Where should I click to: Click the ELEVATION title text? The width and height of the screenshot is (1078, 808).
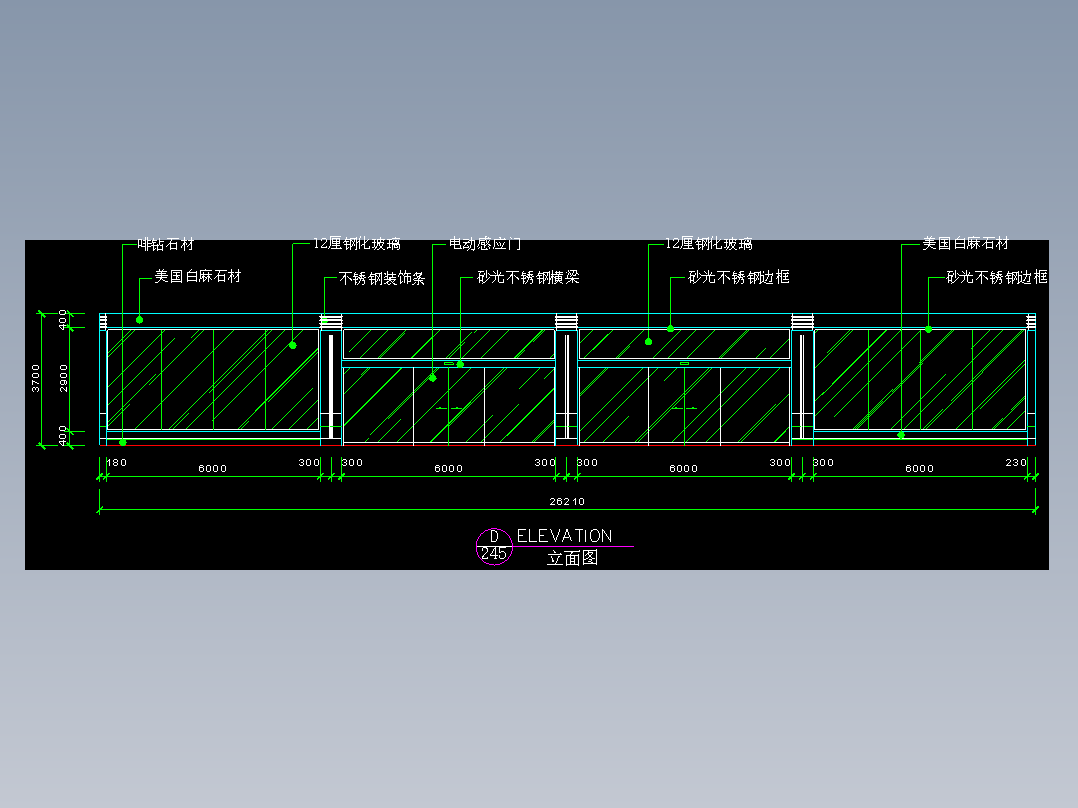564,536
